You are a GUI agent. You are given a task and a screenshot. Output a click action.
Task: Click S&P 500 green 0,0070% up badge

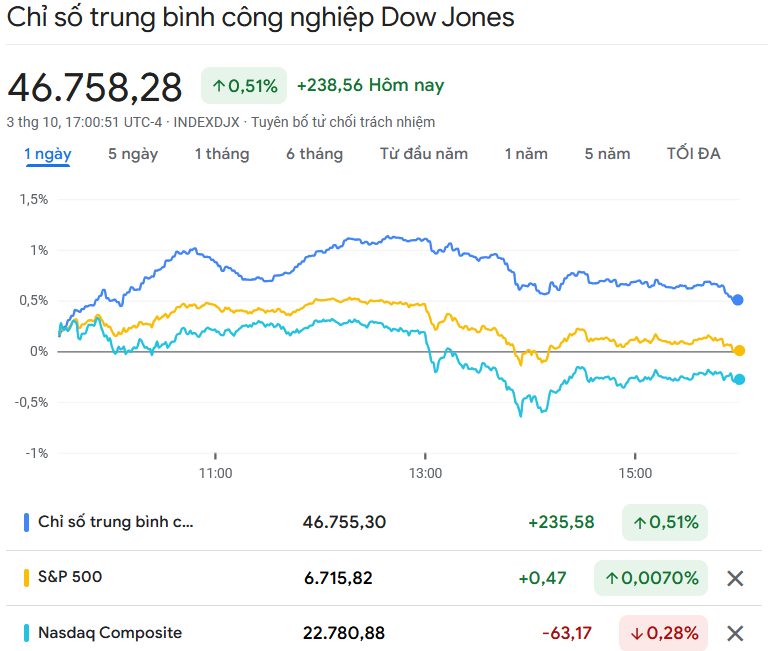coord(651,578)
